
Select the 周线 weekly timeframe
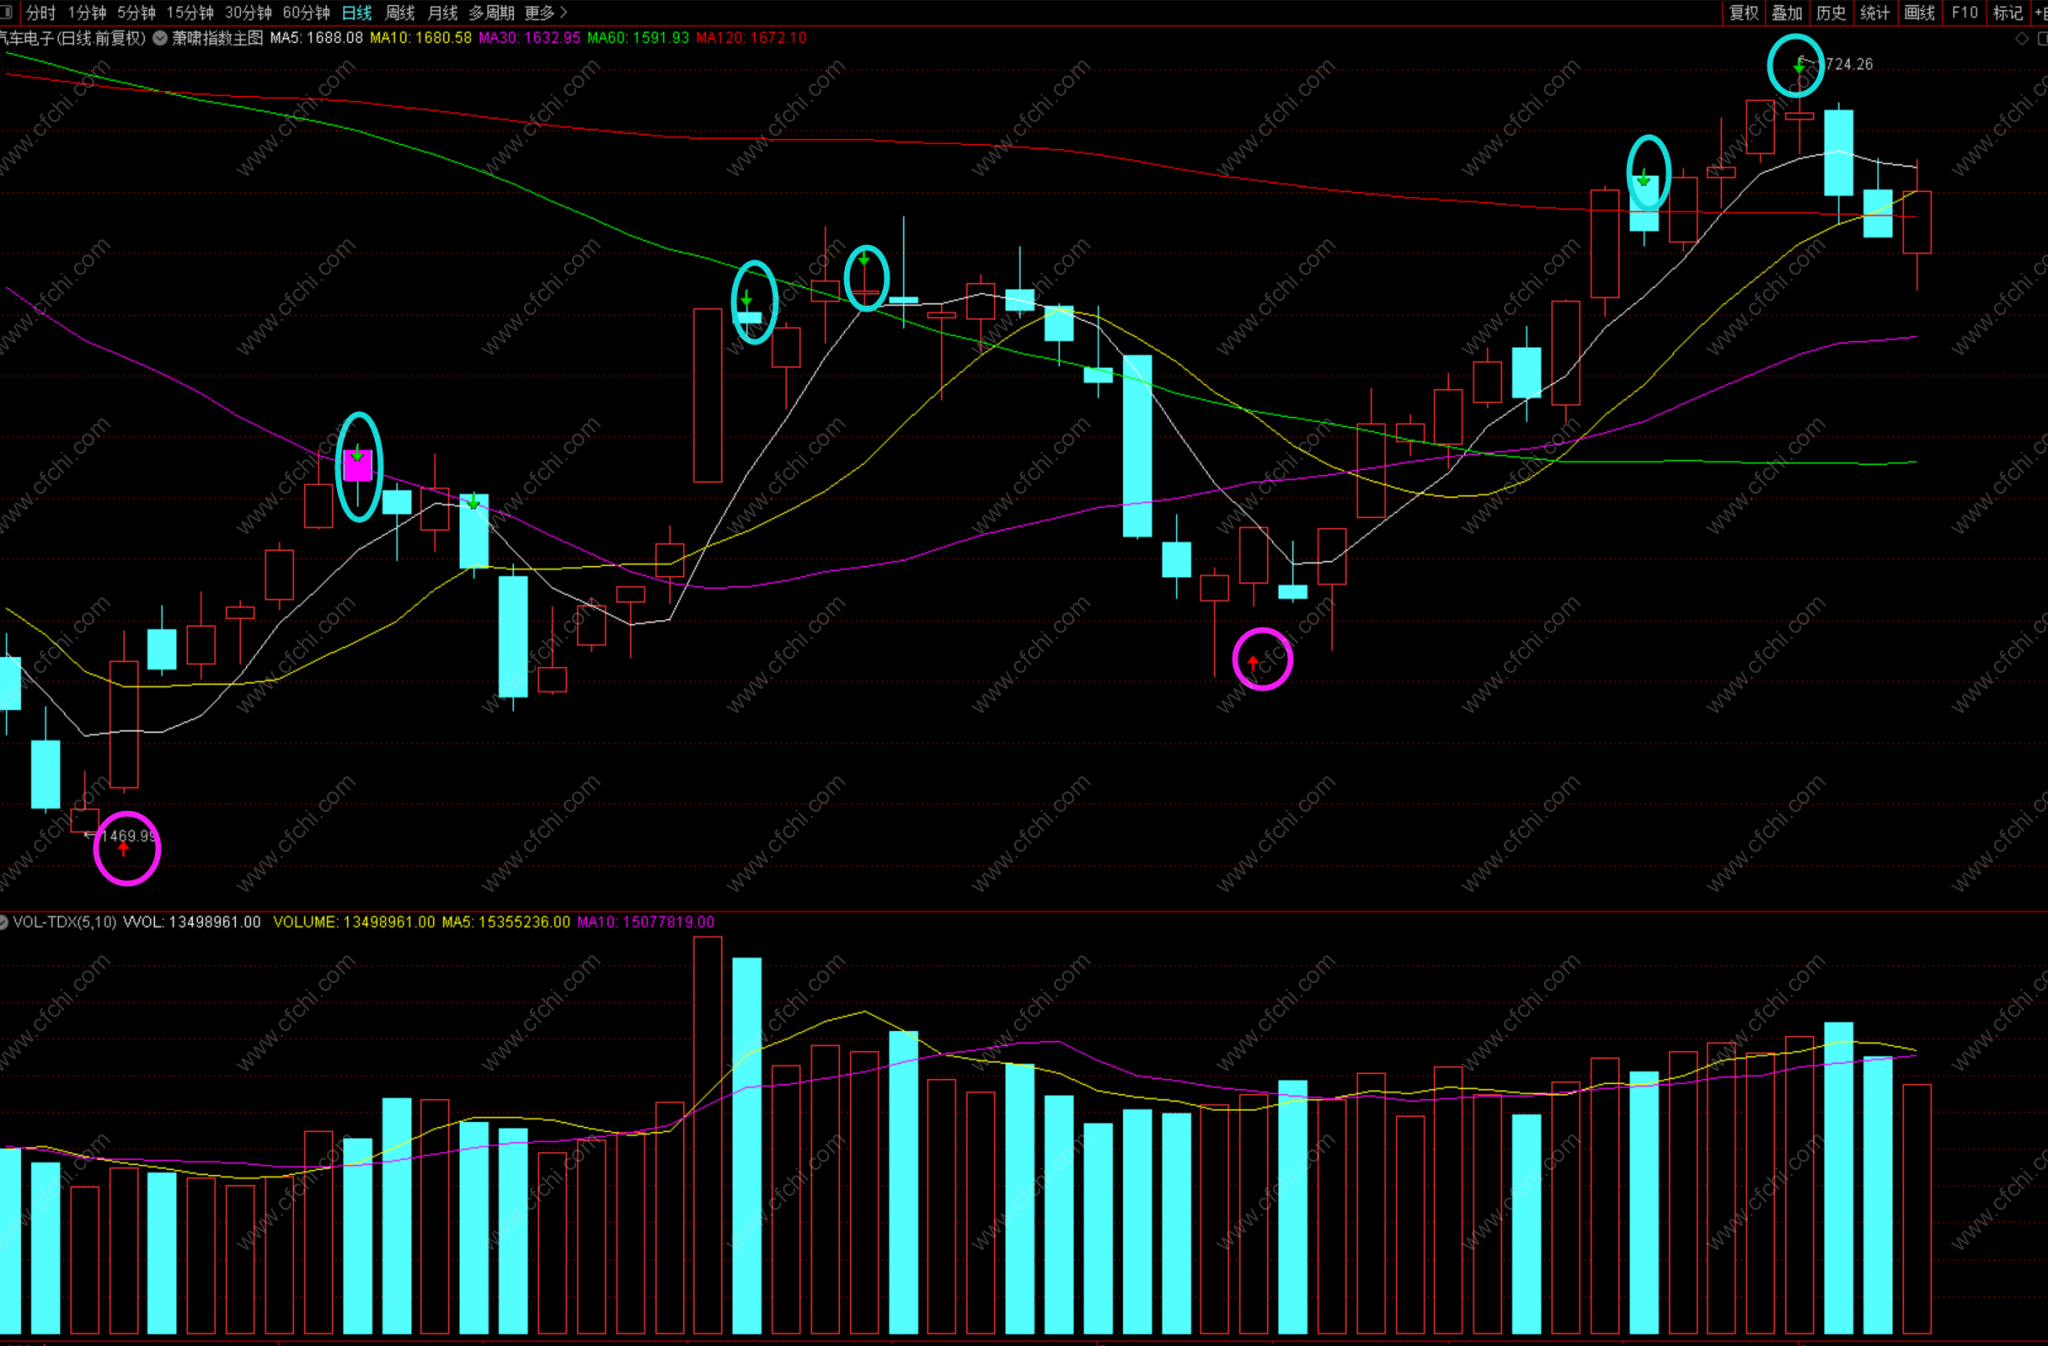[x=400, y=12]
